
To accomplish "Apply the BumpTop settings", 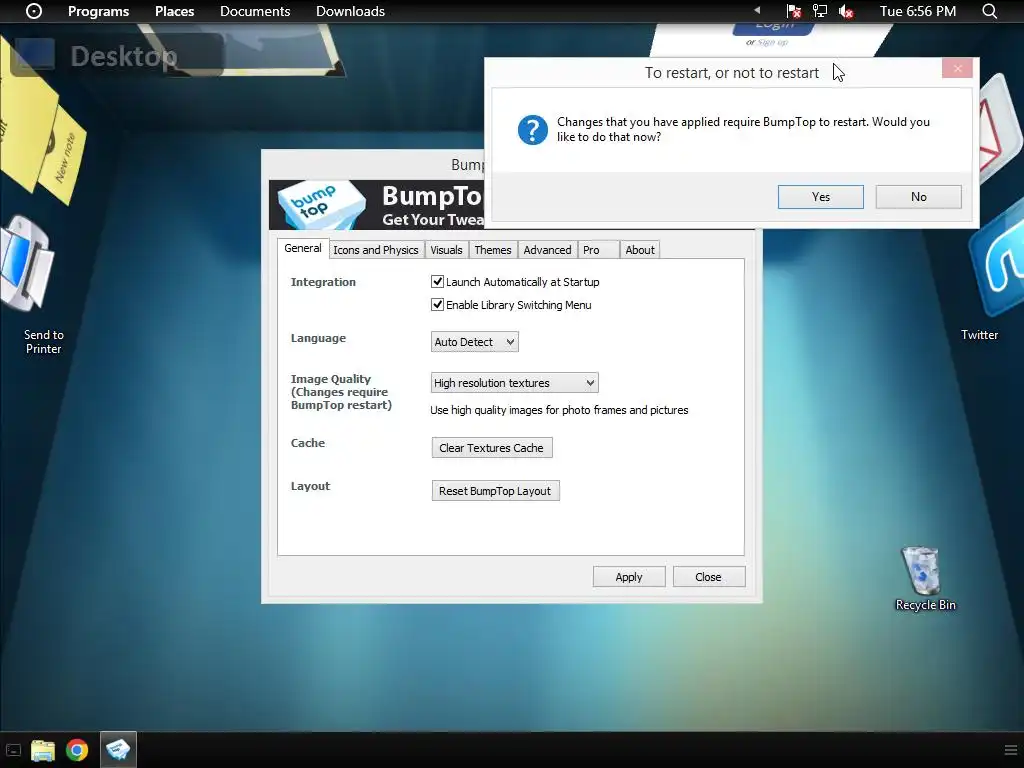I will click(x=629, y=577).
